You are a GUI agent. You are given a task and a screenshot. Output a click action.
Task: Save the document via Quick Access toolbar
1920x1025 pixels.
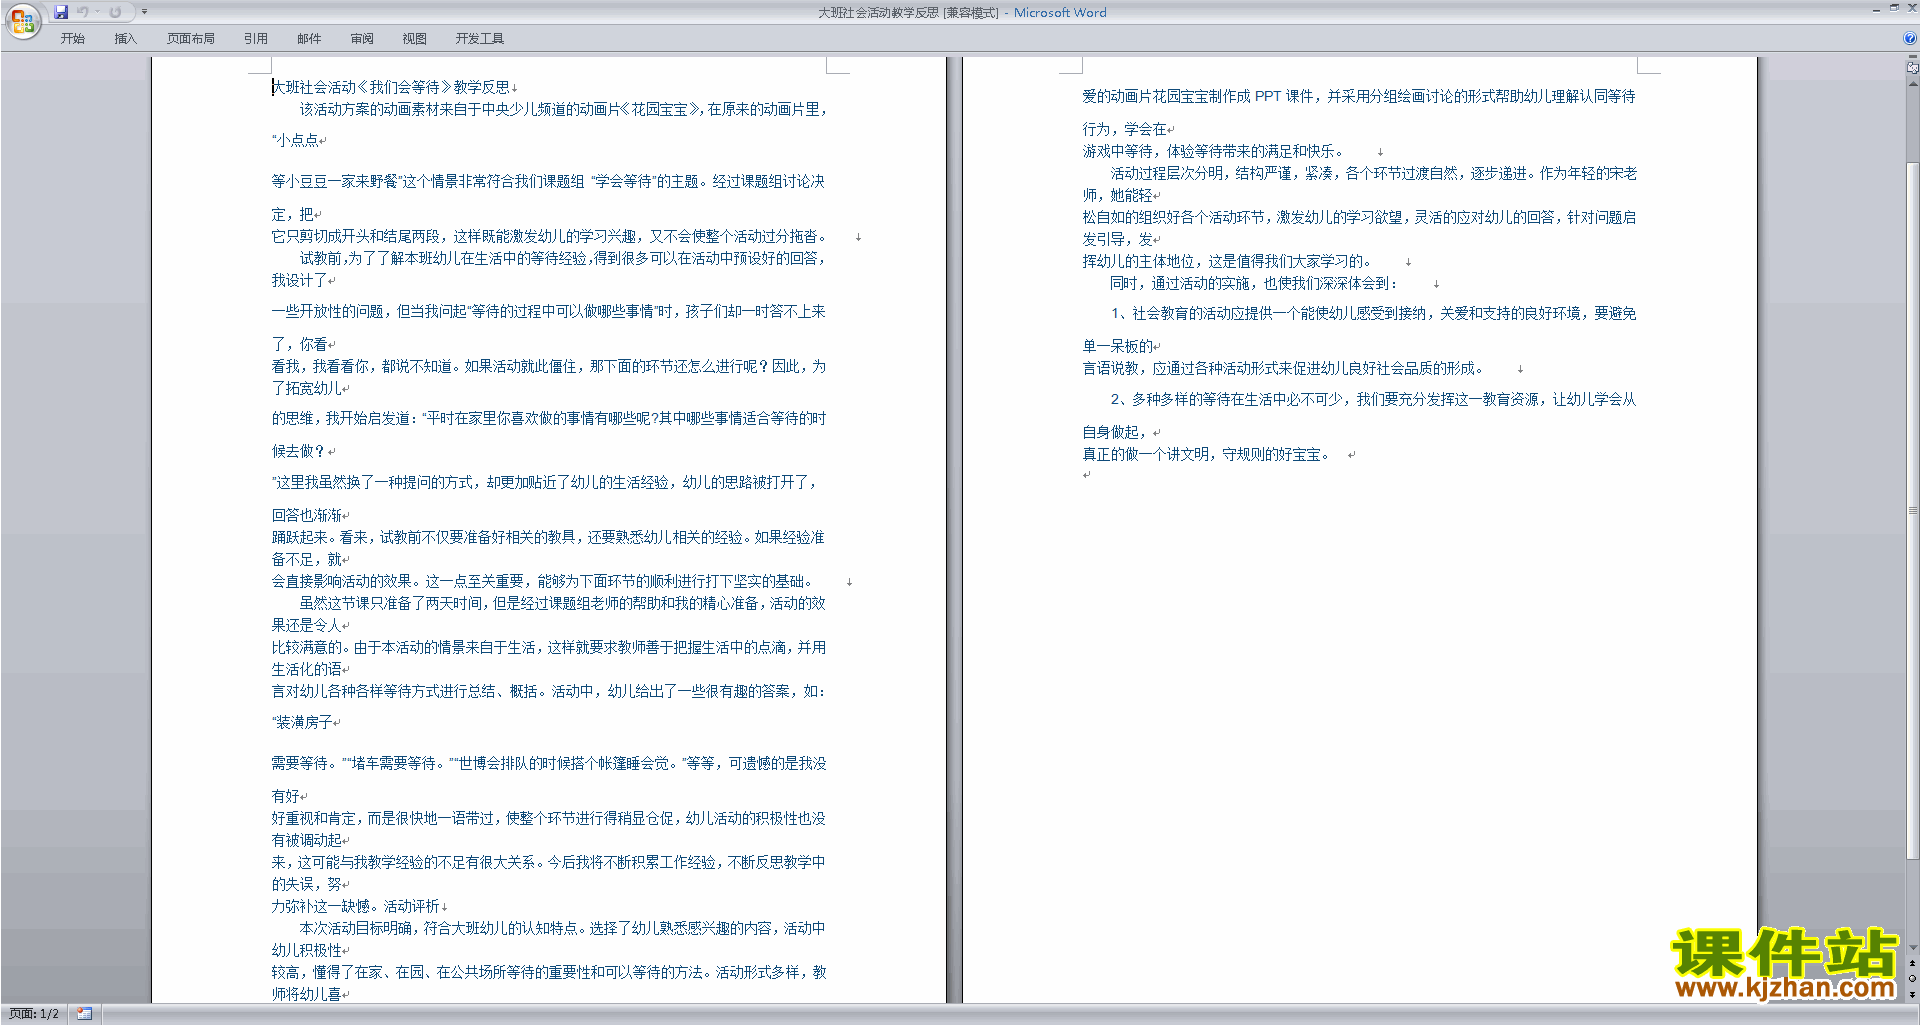(x=61, y=12)
